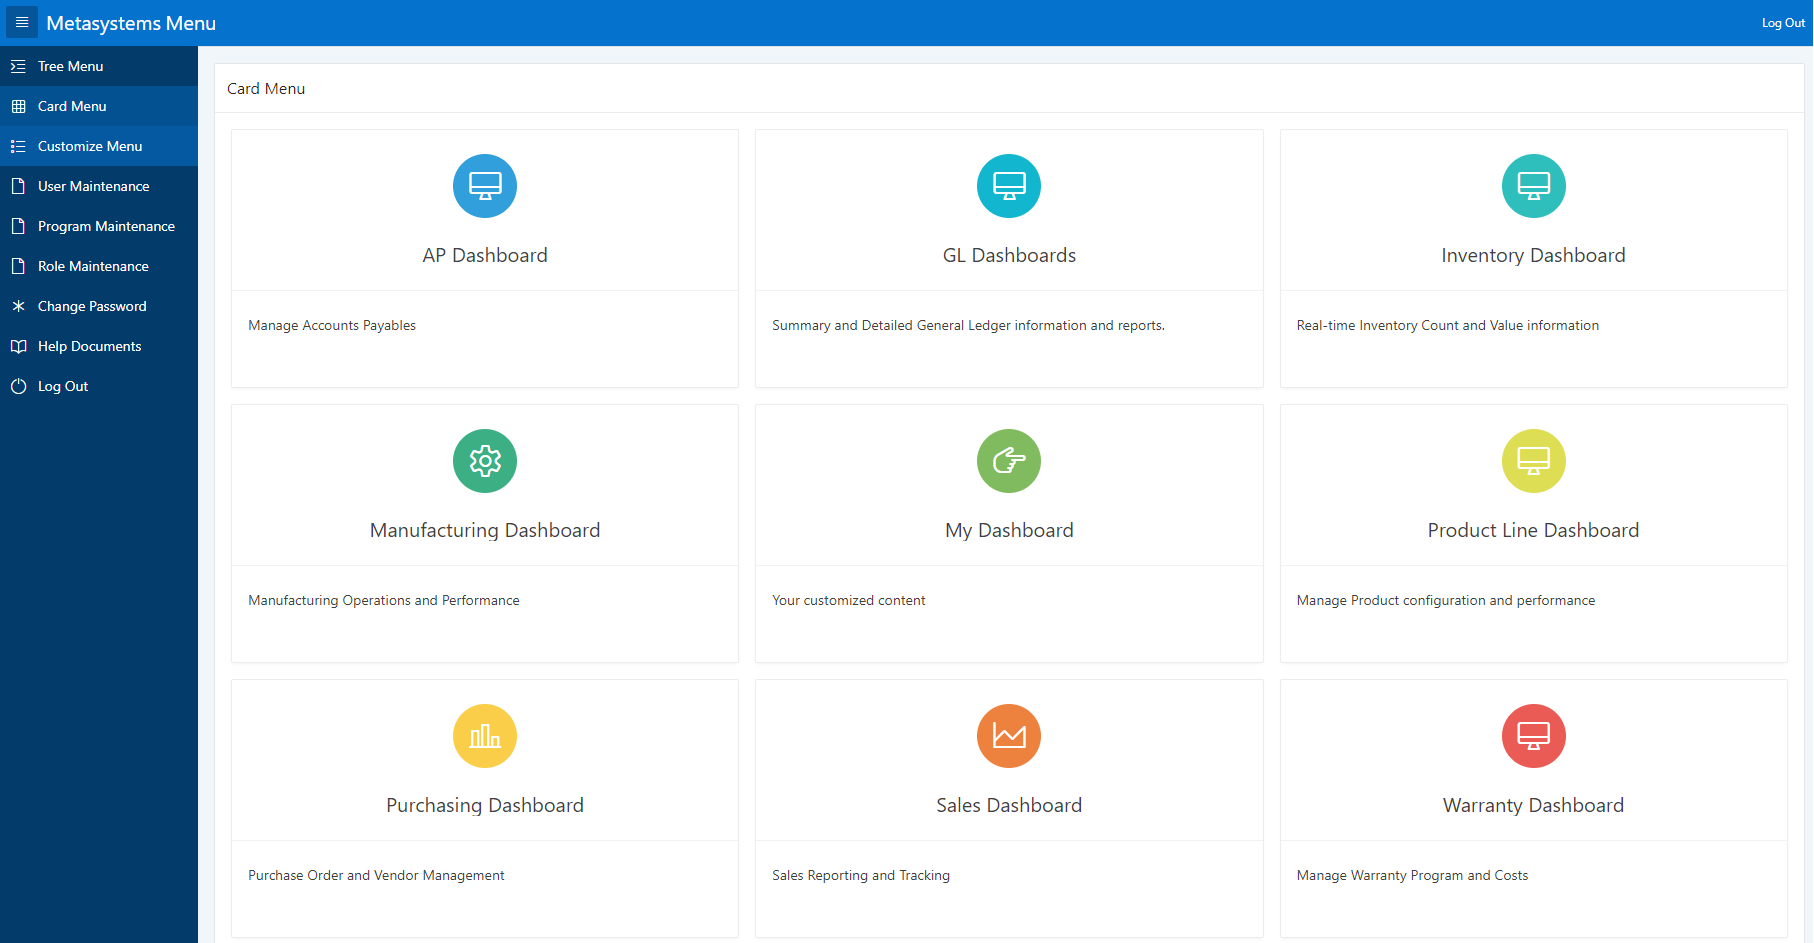
Task: Click the Manufacturing Dashboard gear icon
Action: (485, 461)
